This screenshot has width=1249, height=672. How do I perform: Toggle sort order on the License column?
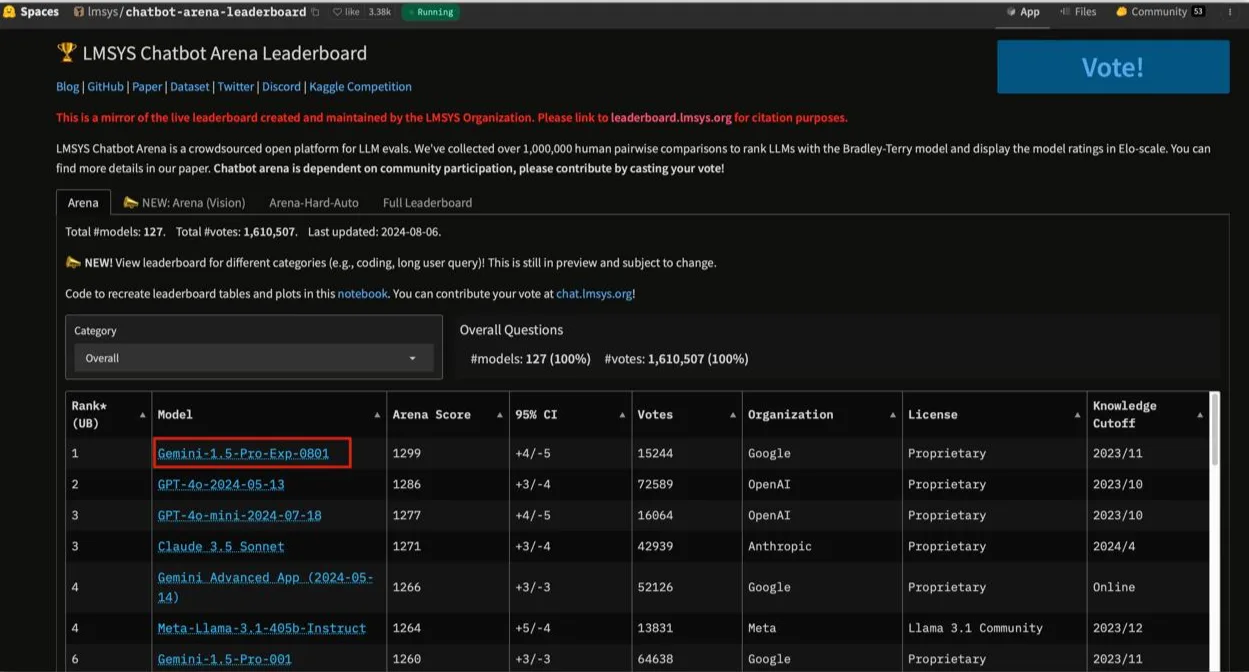[1077, 415]
